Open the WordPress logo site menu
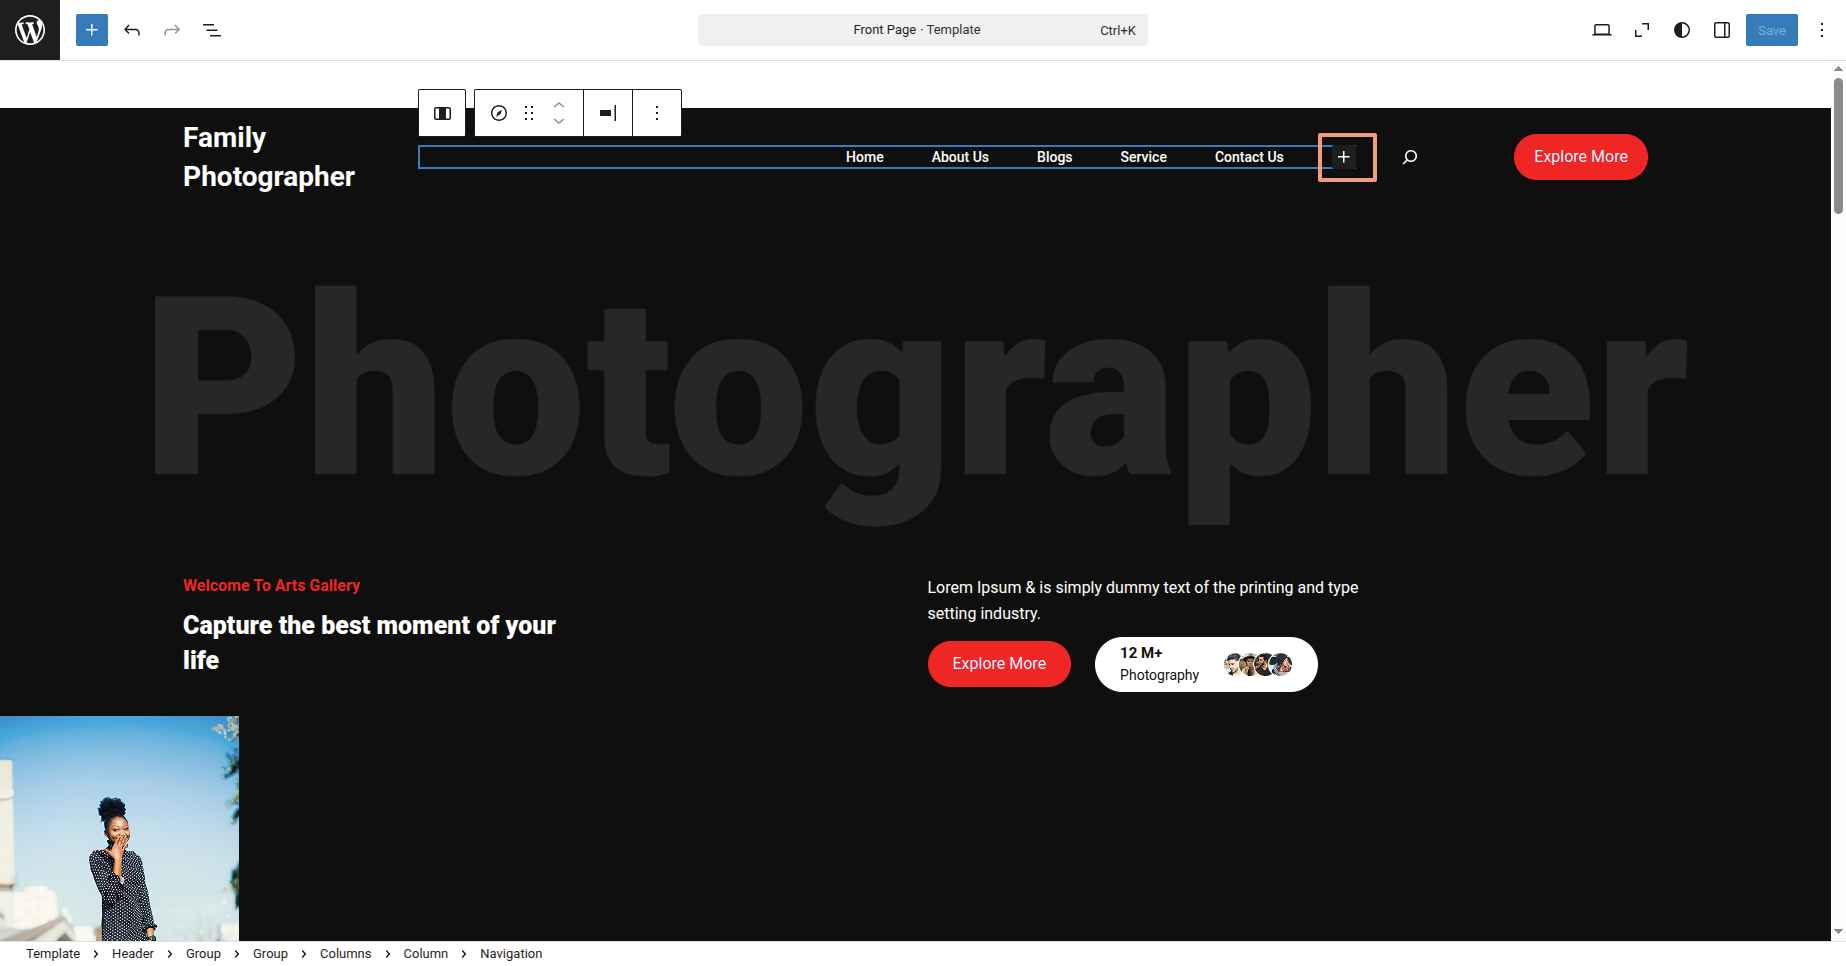Image resolution: width=1846 pixels, height=966 pixels. (x=30, y=30)
